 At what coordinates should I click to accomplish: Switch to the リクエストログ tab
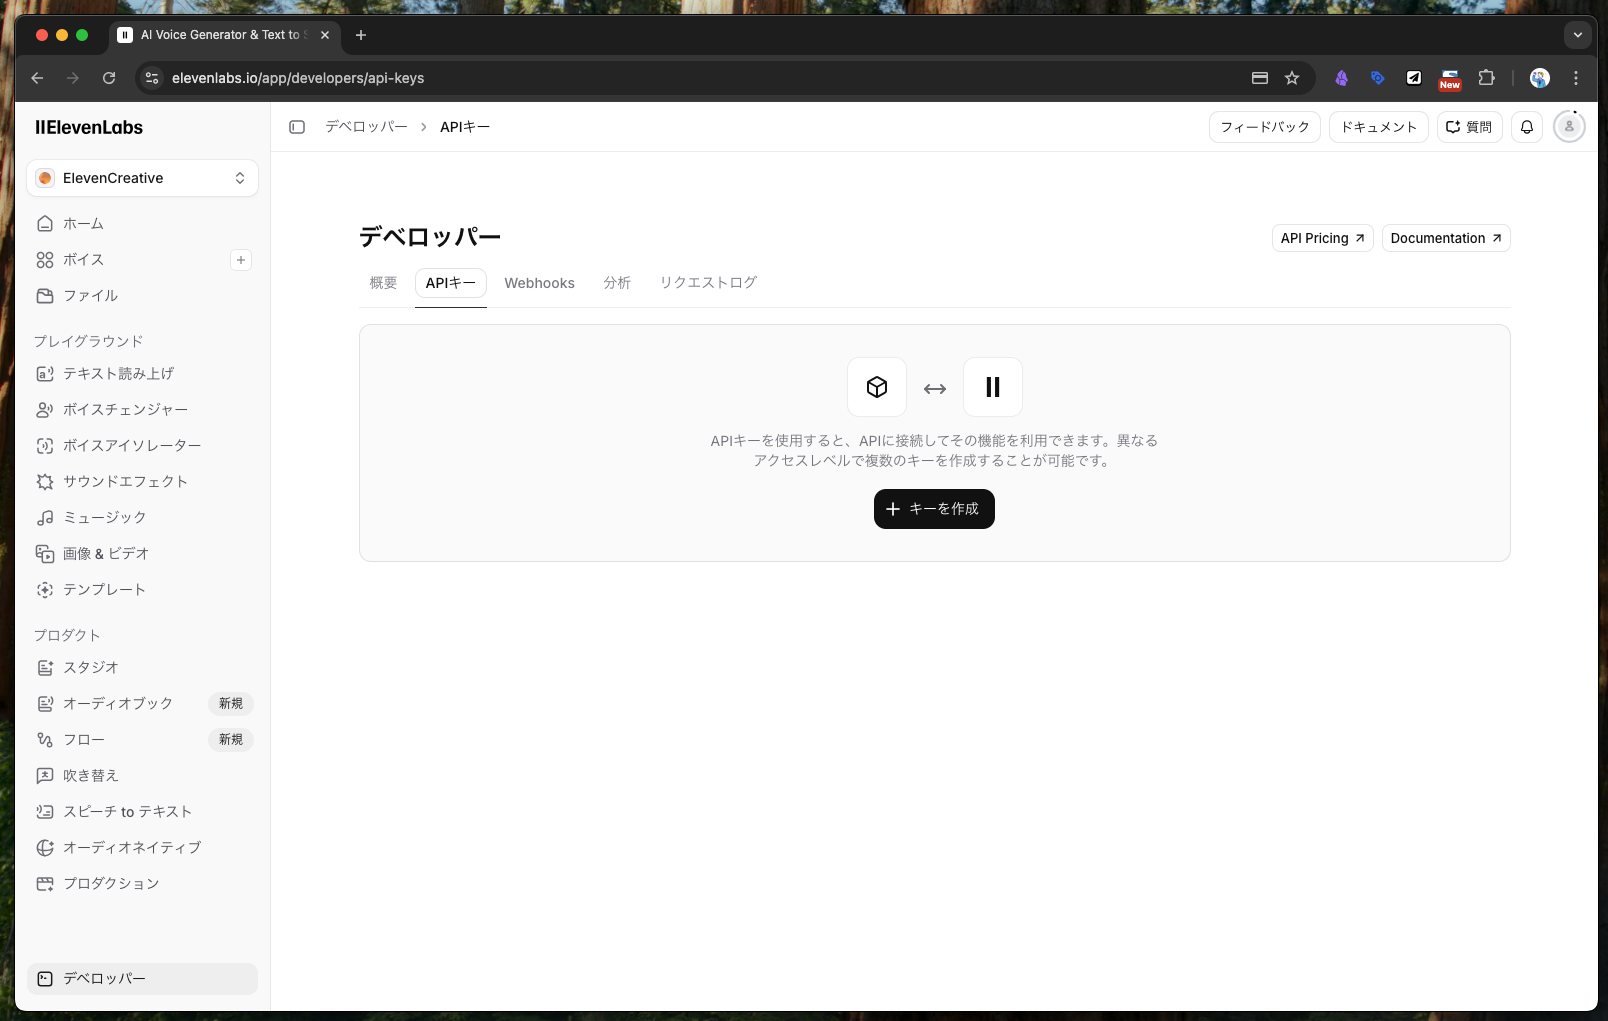click(x=707, y=283)
